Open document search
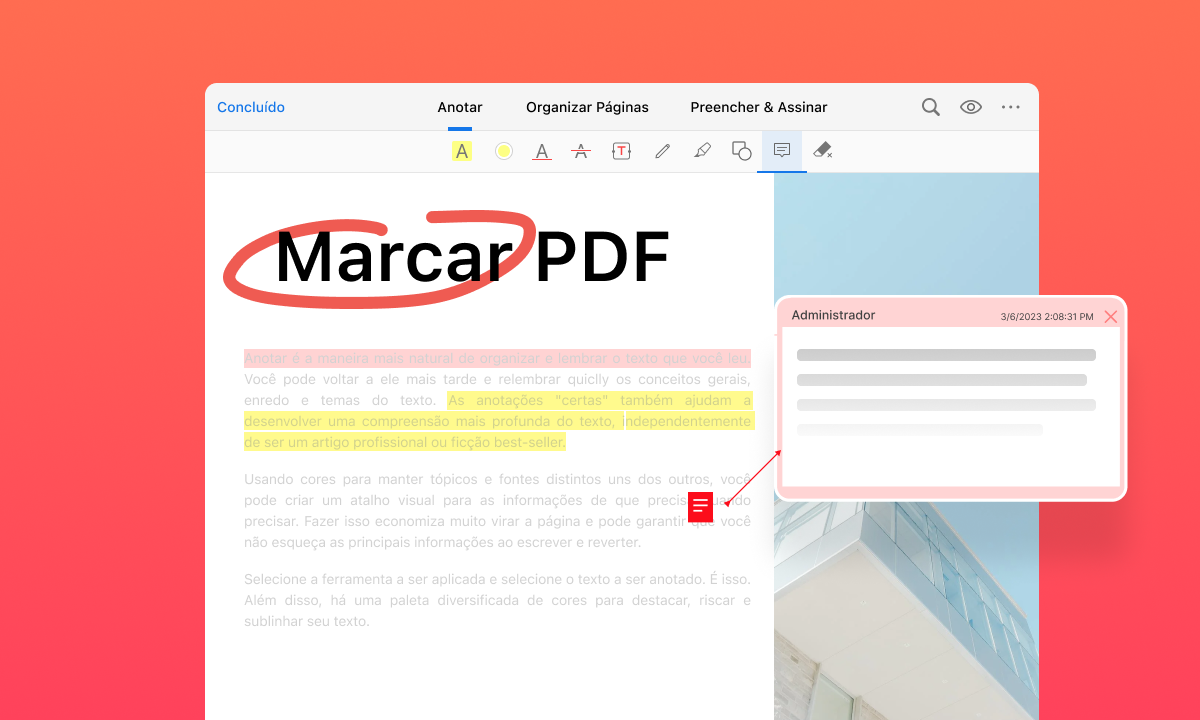The image size is (1200, 720). click(930, 107)
